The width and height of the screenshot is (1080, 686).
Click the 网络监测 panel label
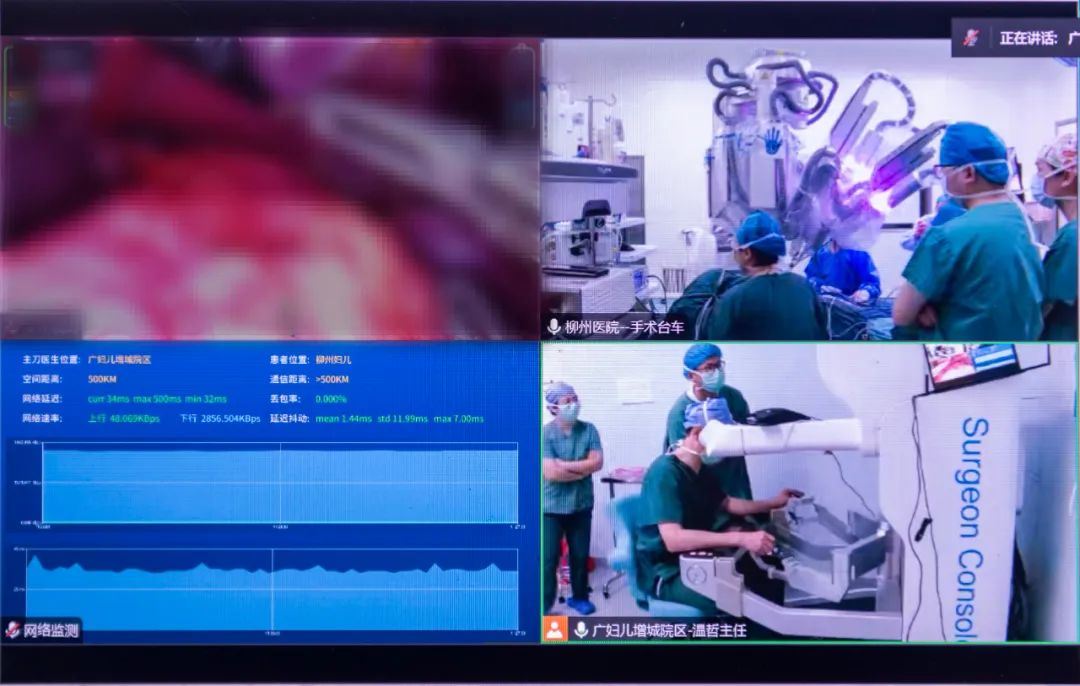[x=50, y=630]
